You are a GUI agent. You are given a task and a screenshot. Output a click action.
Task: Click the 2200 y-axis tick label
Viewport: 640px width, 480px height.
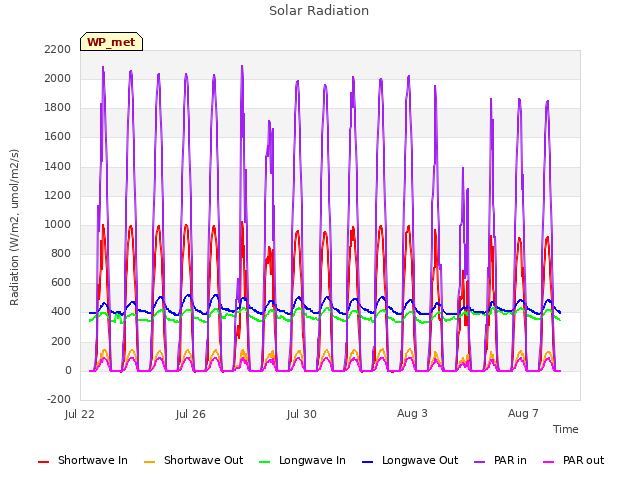[58, 49]
